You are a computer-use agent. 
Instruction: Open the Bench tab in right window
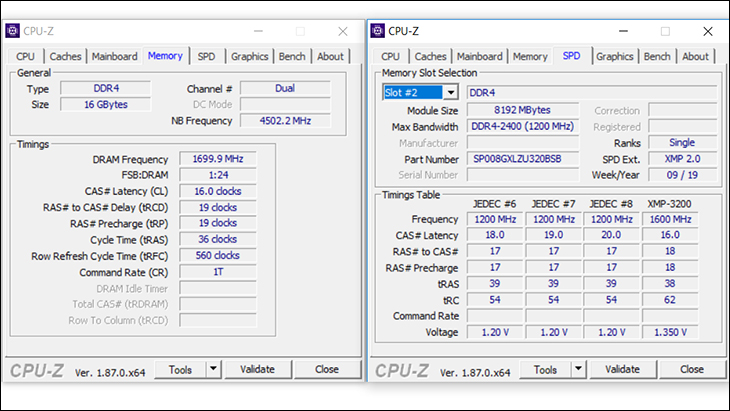click(657, 56)
